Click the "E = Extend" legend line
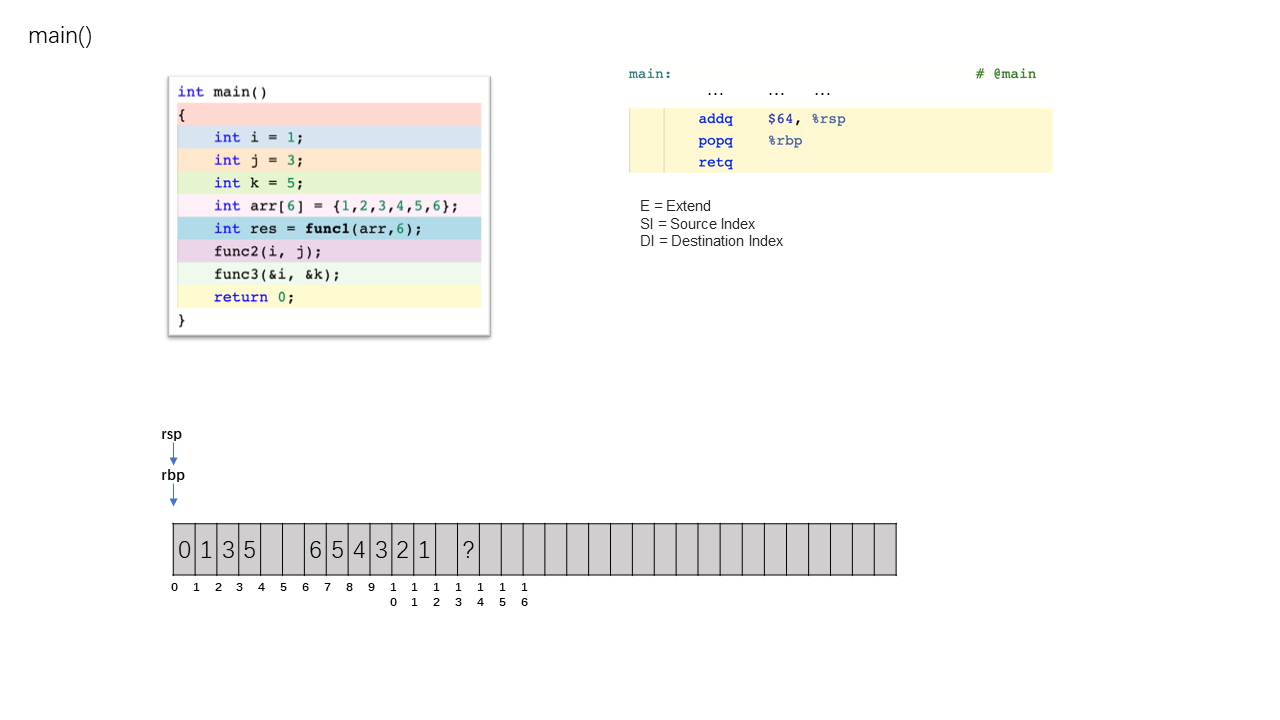 tap(675, 206)
